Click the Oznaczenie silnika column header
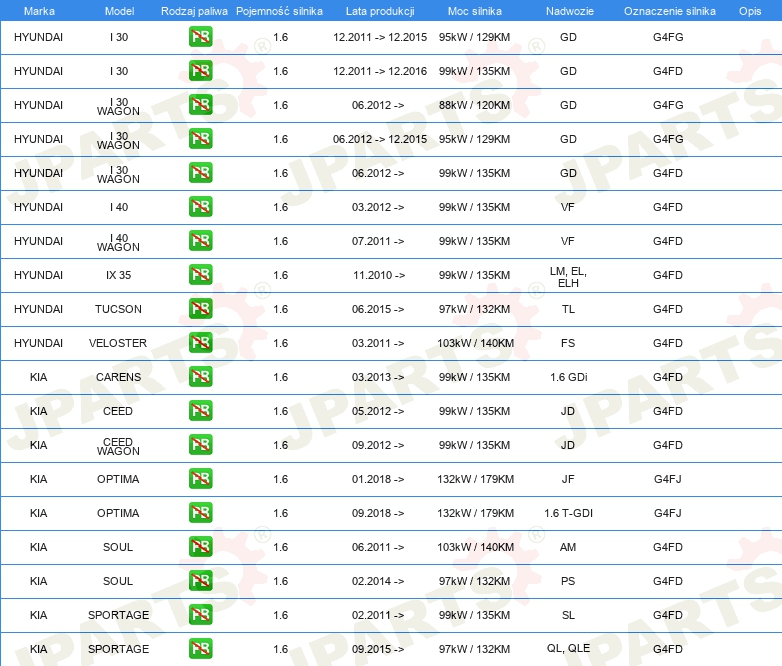This screenshot has width=782, height=666. coord(669,11)
